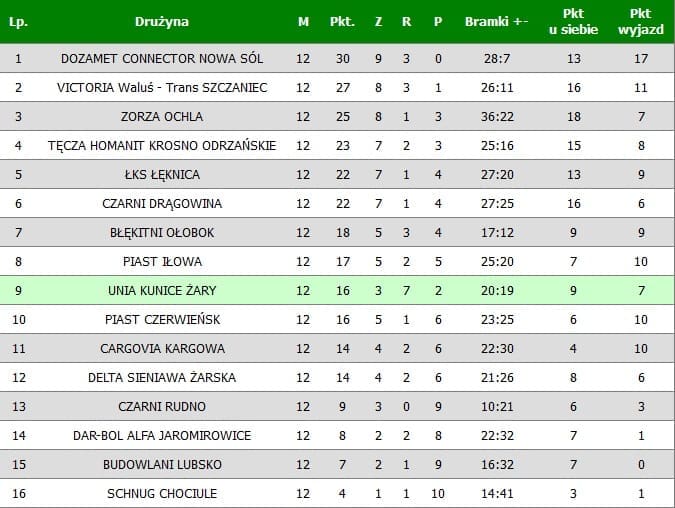Click the Drużyna column header

[161, 22]
